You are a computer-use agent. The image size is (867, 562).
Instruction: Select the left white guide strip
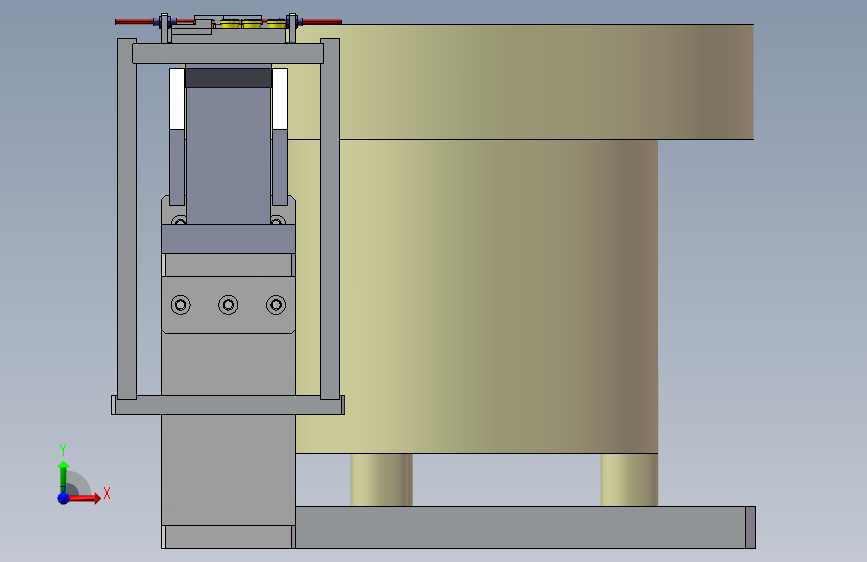point(177,99)
